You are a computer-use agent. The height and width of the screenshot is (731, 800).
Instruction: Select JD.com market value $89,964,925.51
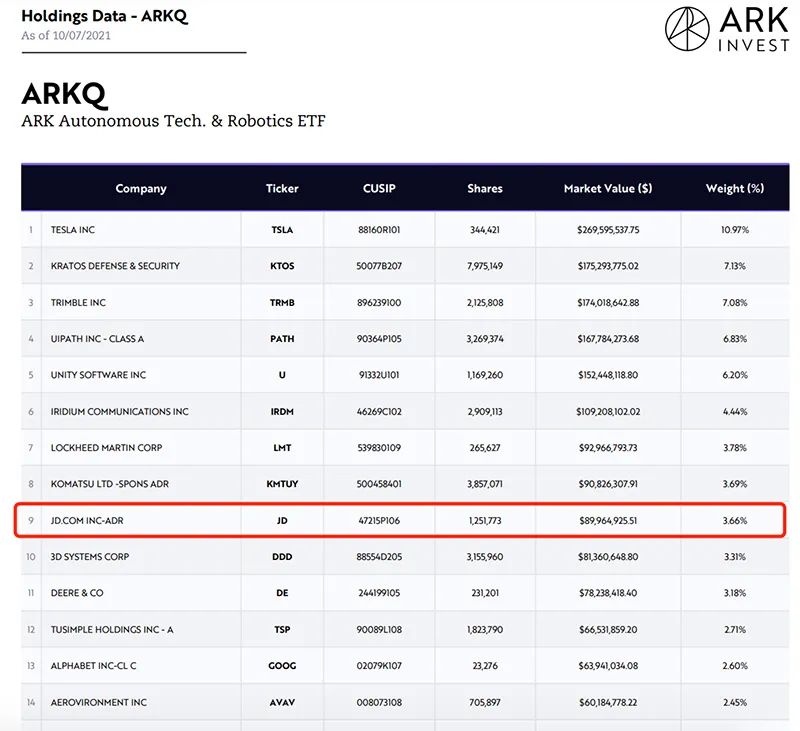608,521
